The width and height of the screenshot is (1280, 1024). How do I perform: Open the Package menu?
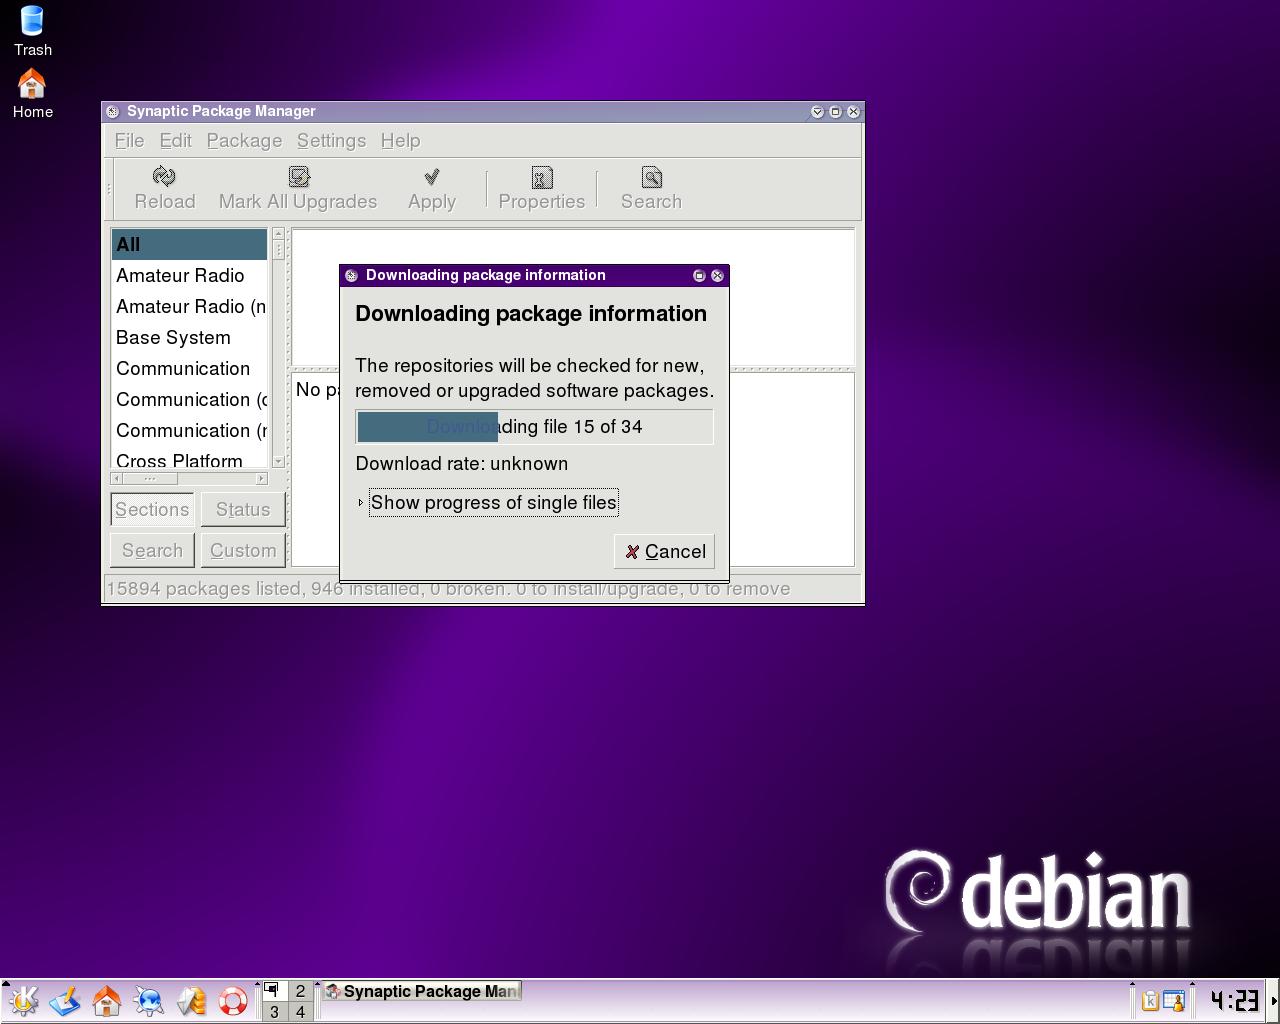(244, 141)
